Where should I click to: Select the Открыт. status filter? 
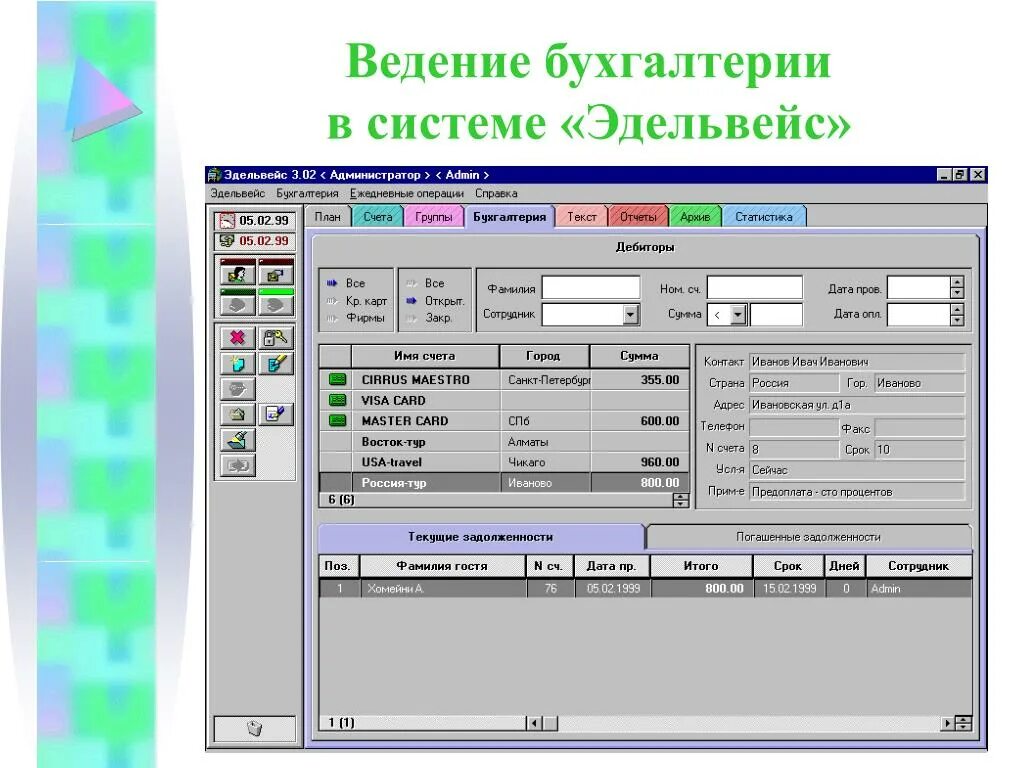(x=435, y=301)
